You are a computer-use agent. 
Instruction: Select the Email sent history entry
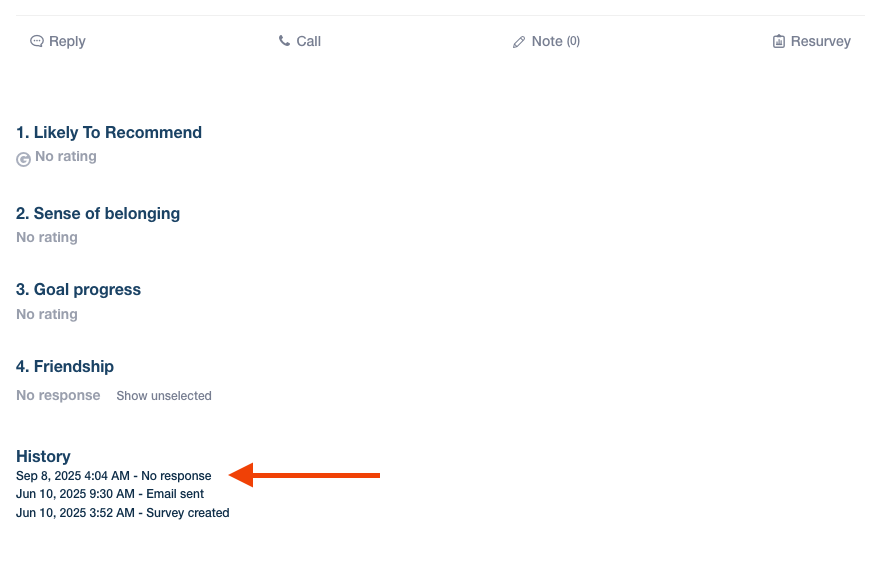tap(110, 494)
